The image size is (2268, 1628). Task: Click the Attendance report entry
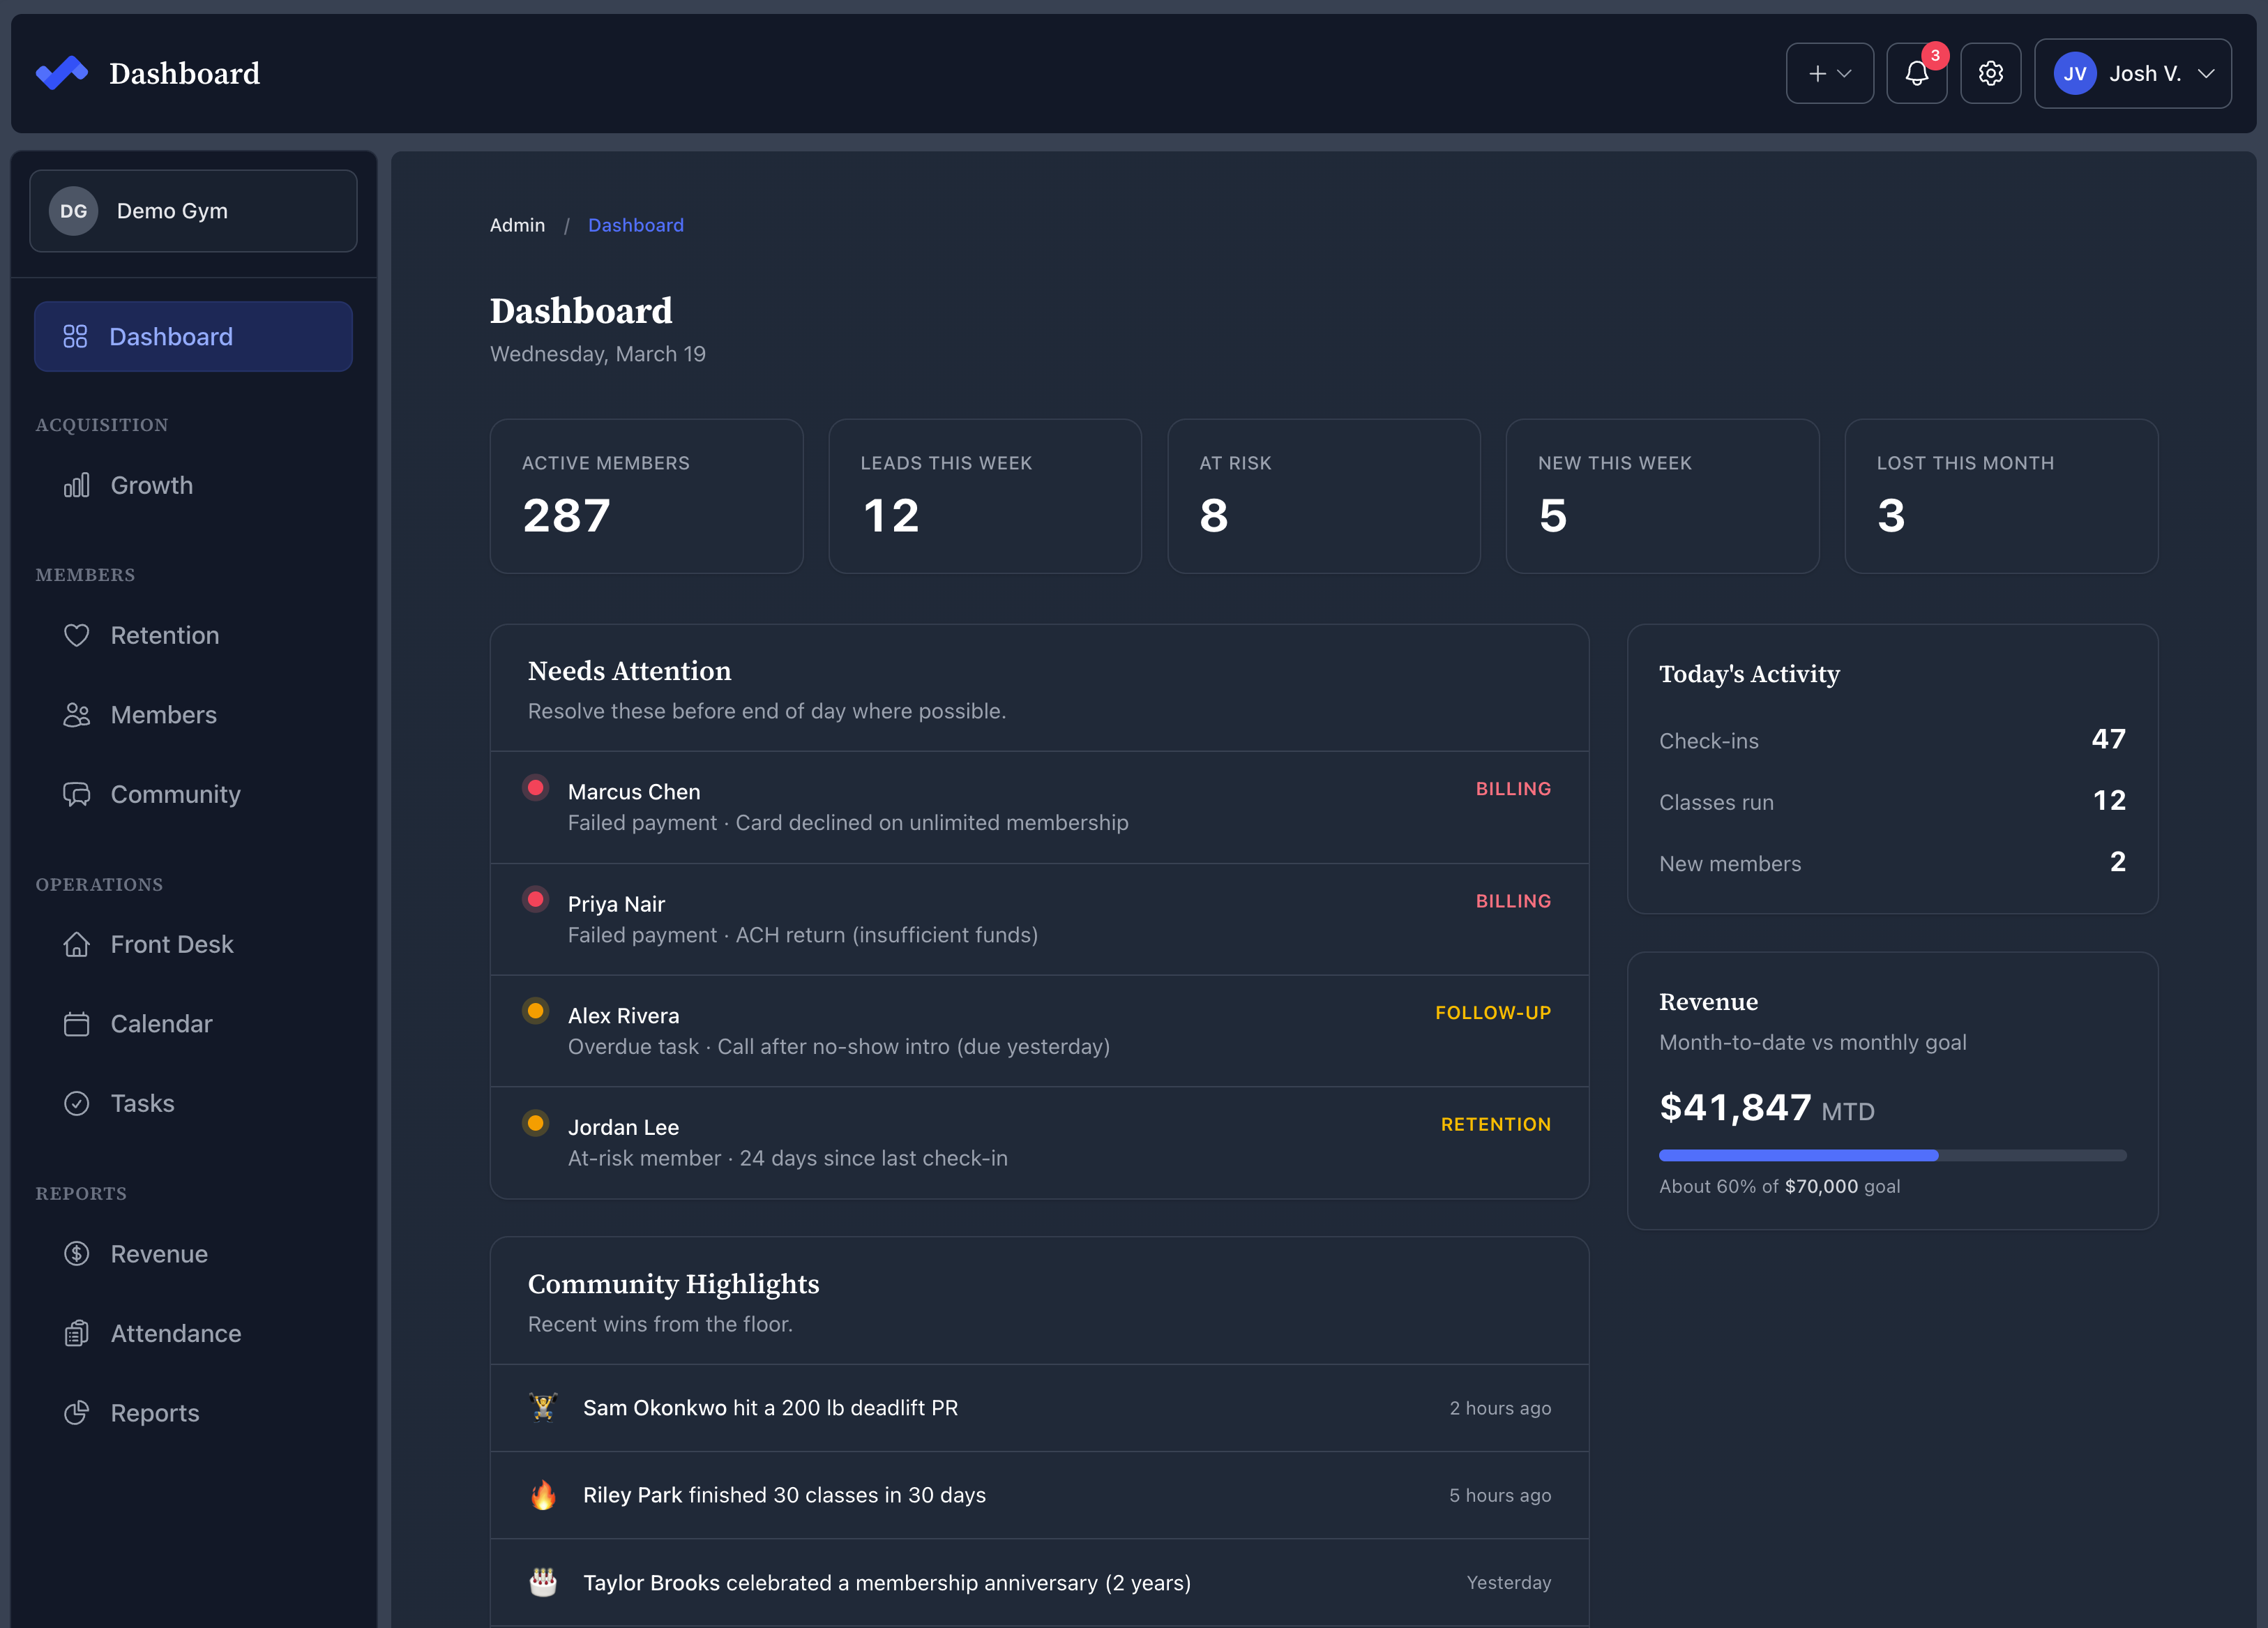click(x=175, y=1333)
